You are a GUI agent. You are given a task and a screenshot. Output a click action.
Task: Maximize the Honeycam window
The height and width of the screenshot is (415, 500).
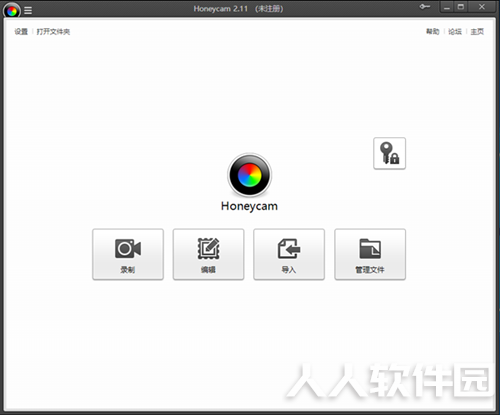click(x=461, y=7)
